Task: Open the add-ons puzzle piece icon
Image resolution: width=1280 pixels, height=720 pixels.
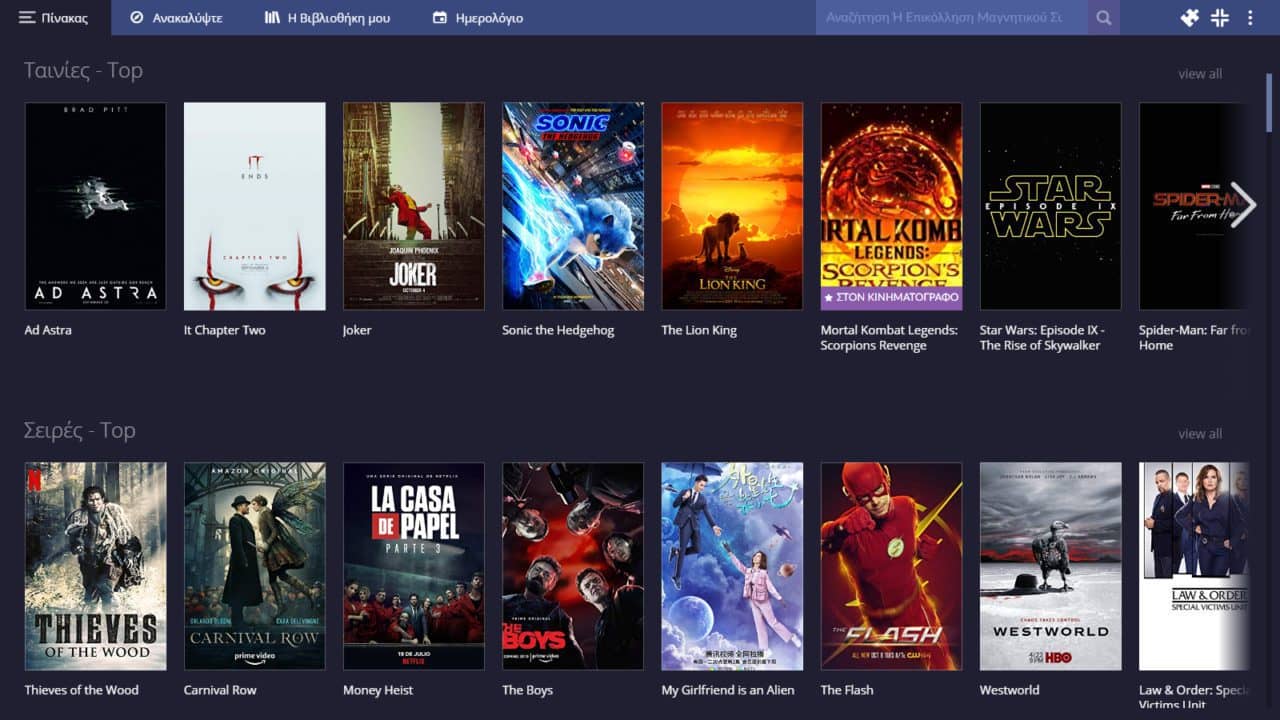Action: click(1189, 18)
